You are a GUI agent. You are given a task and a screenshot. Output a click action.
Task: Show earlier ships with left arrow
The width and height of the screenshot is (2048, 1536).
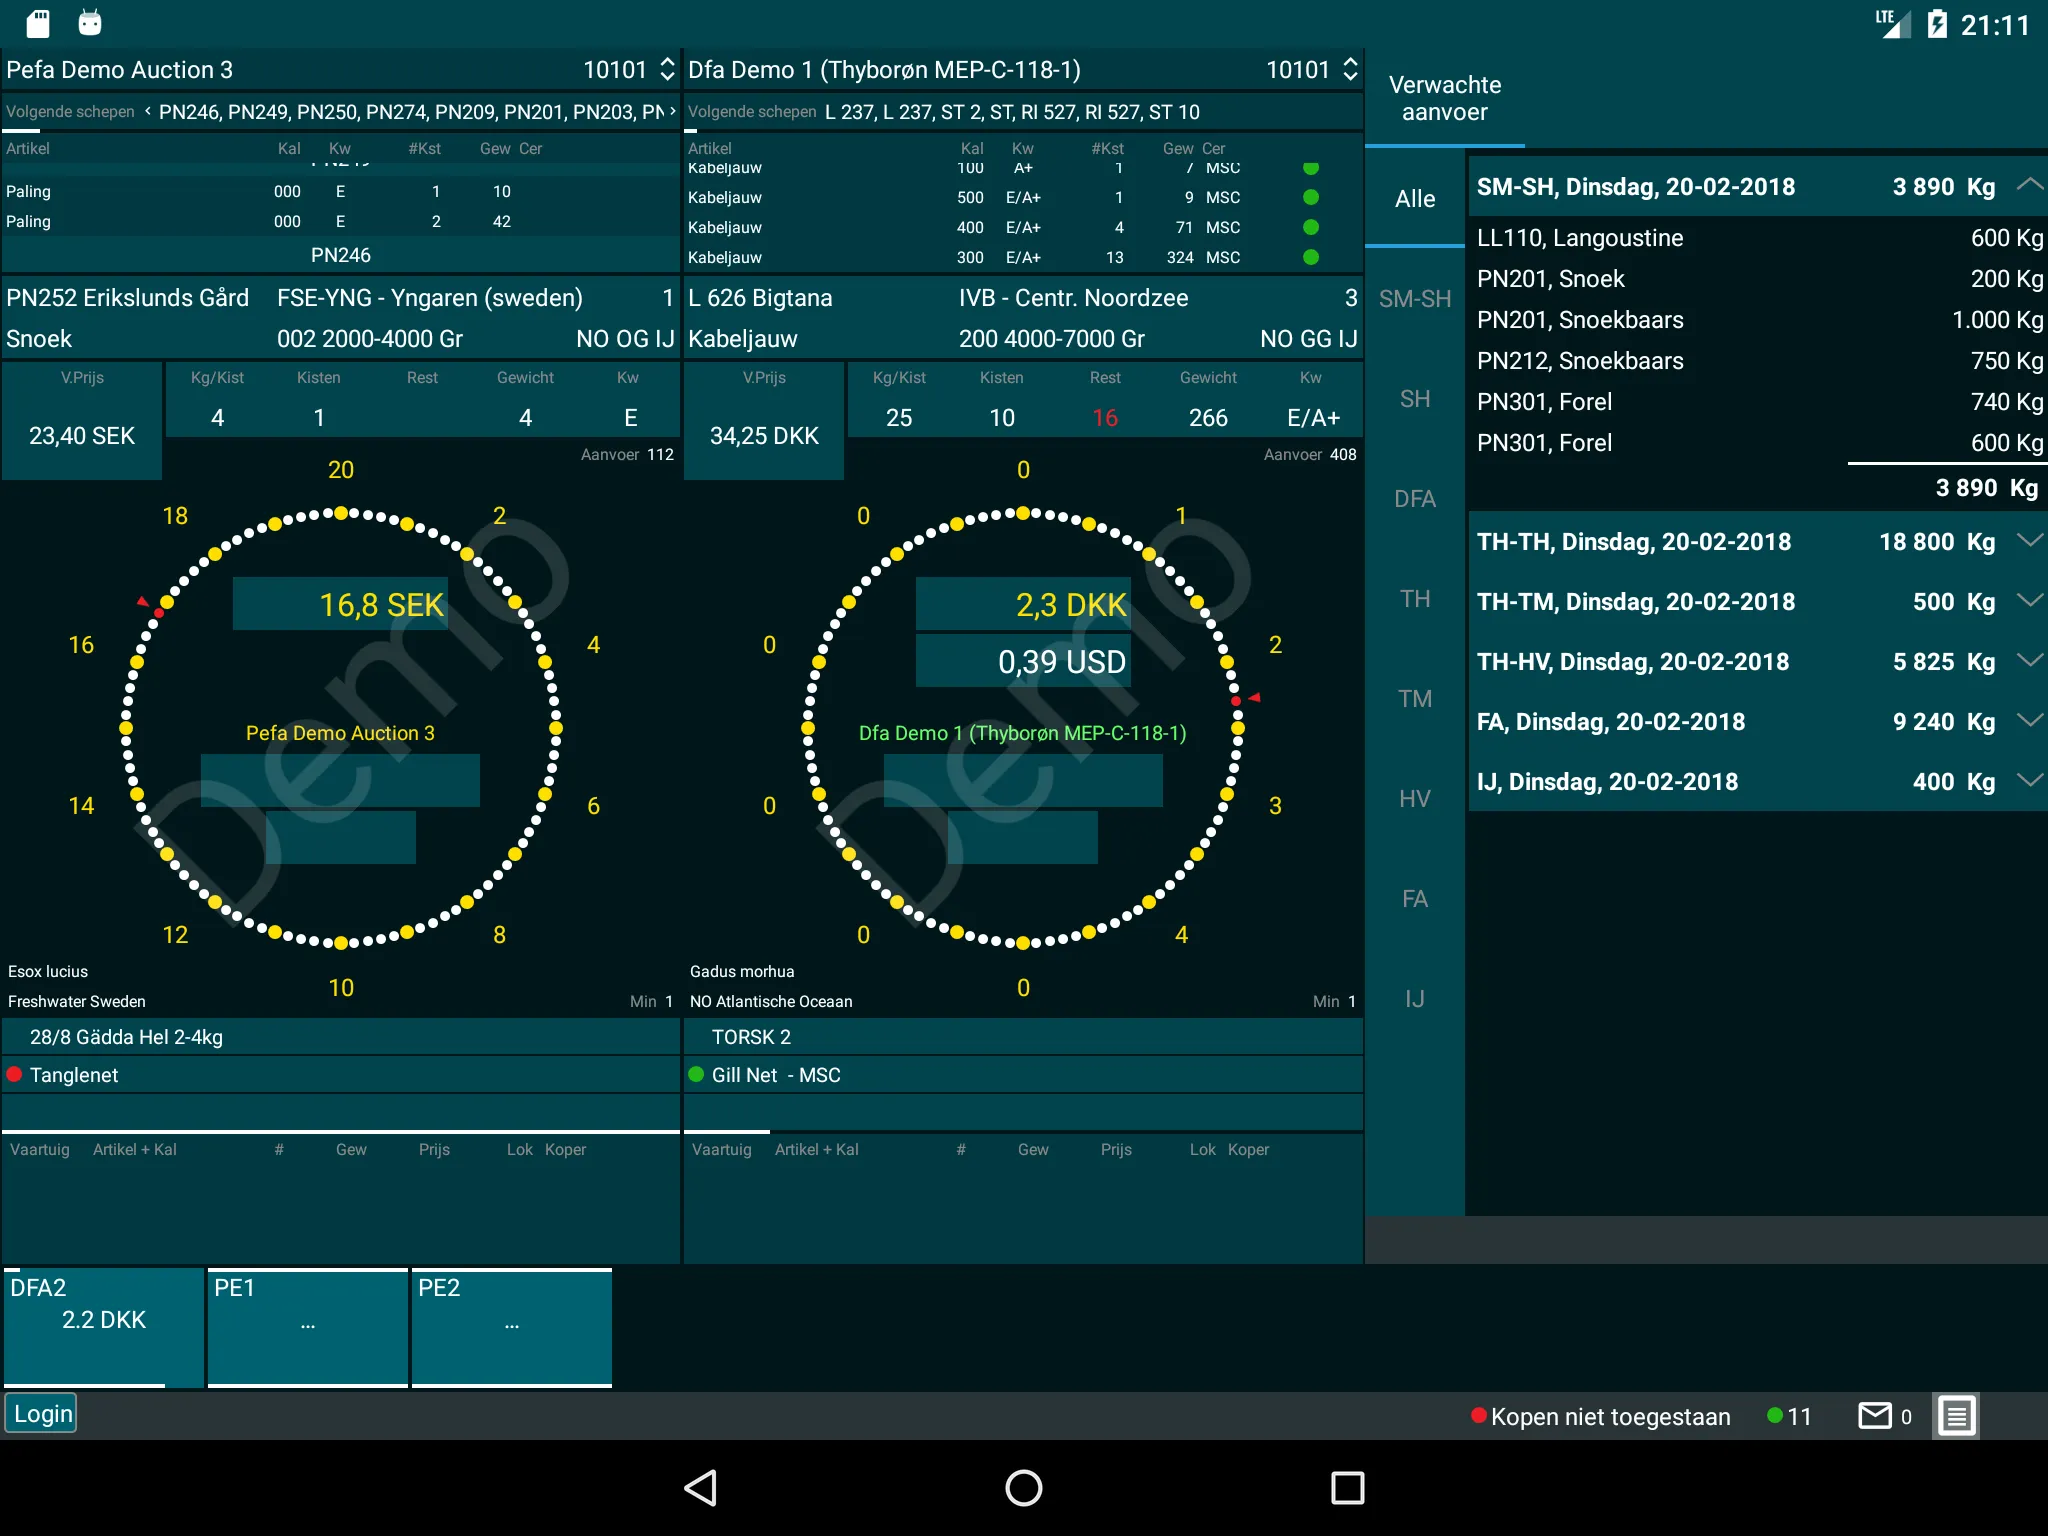[x=148, y=111]
